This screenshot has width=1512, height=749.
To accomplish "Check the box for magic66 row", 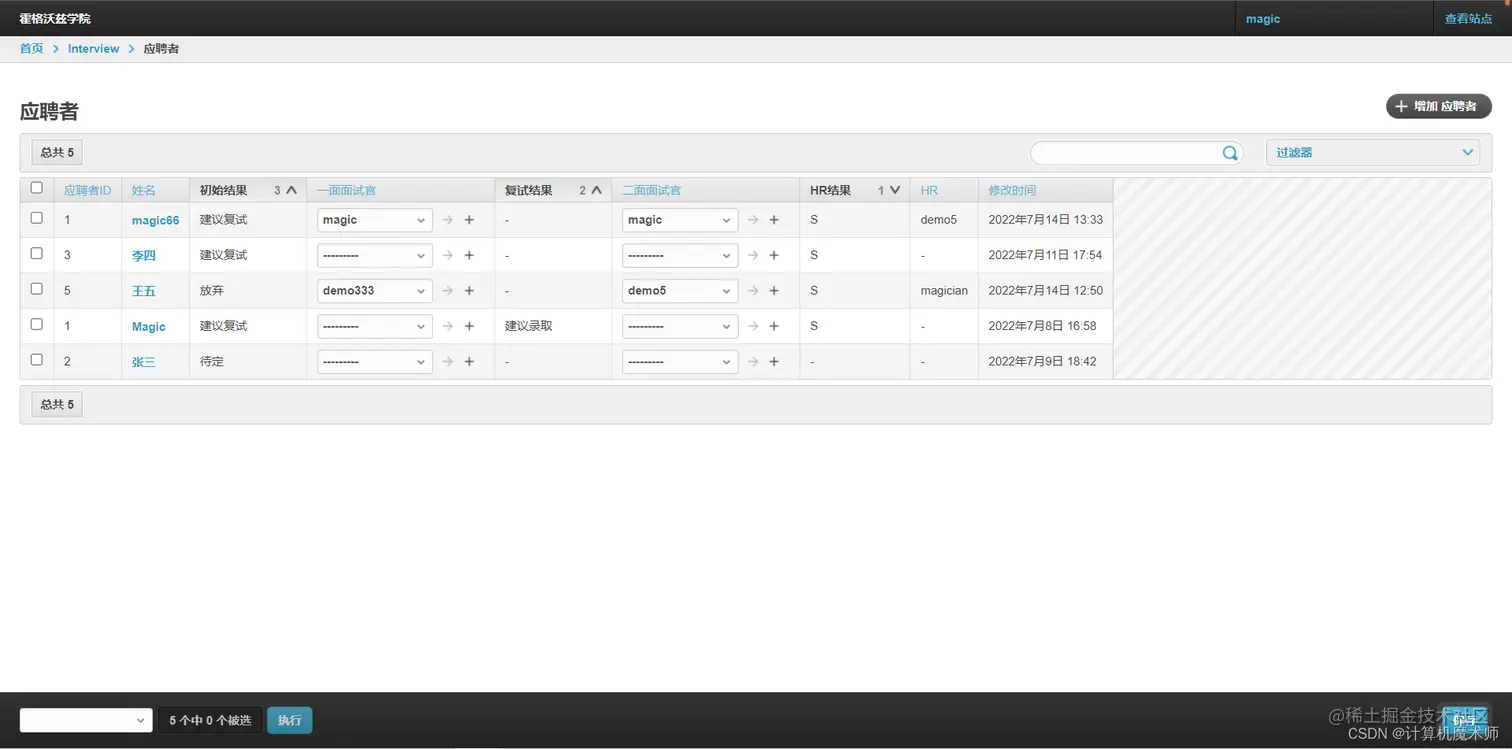I will tap(37, 218).
